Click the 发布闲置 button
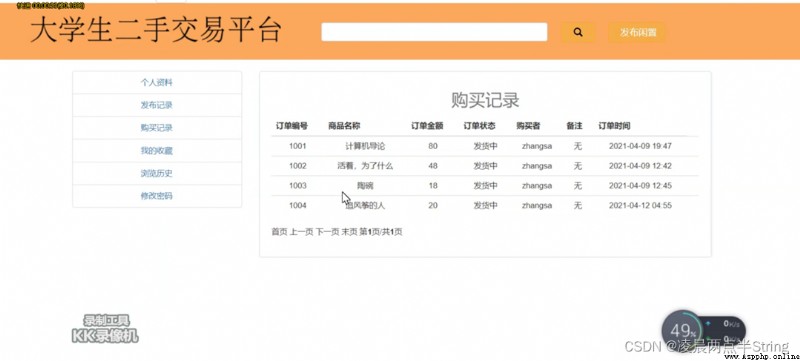800x361 pixels. pyautogui.click(x=637, y=32)
